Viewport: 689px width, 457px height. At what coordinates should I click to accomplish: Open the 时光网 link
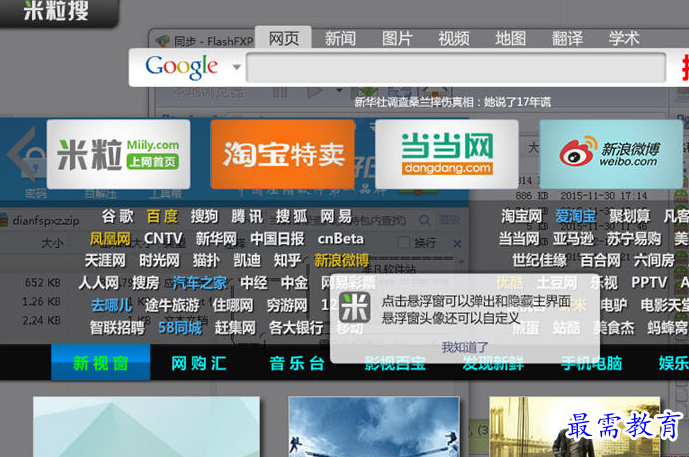click(160, 261)
